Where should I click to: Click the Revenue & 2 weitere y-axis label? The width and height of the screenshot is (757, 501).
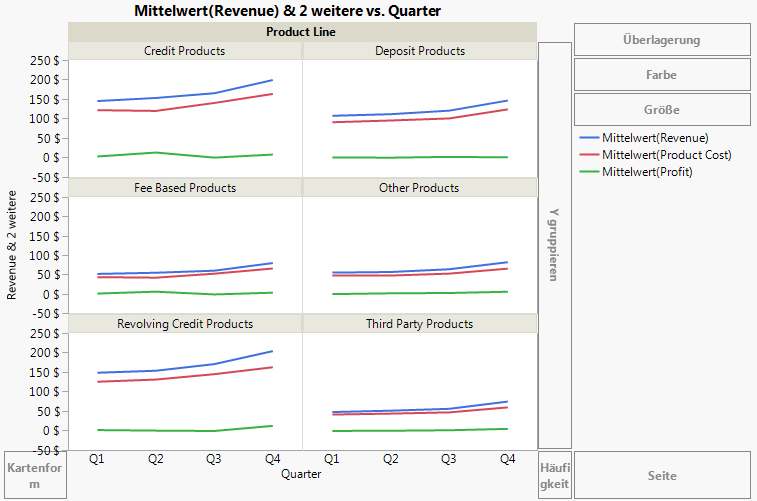pos(12,250)
